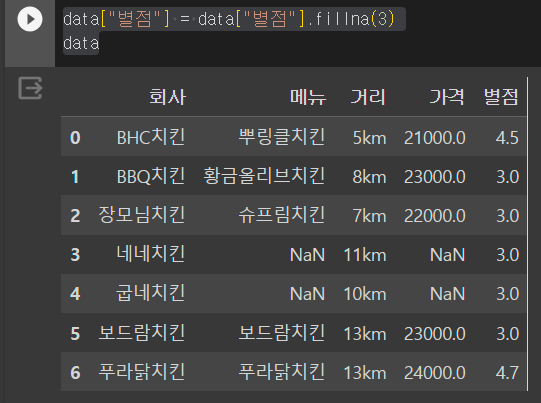Click the 슈프림치킨 menu cell
This screenshot has width=541, height=403.
282,215
